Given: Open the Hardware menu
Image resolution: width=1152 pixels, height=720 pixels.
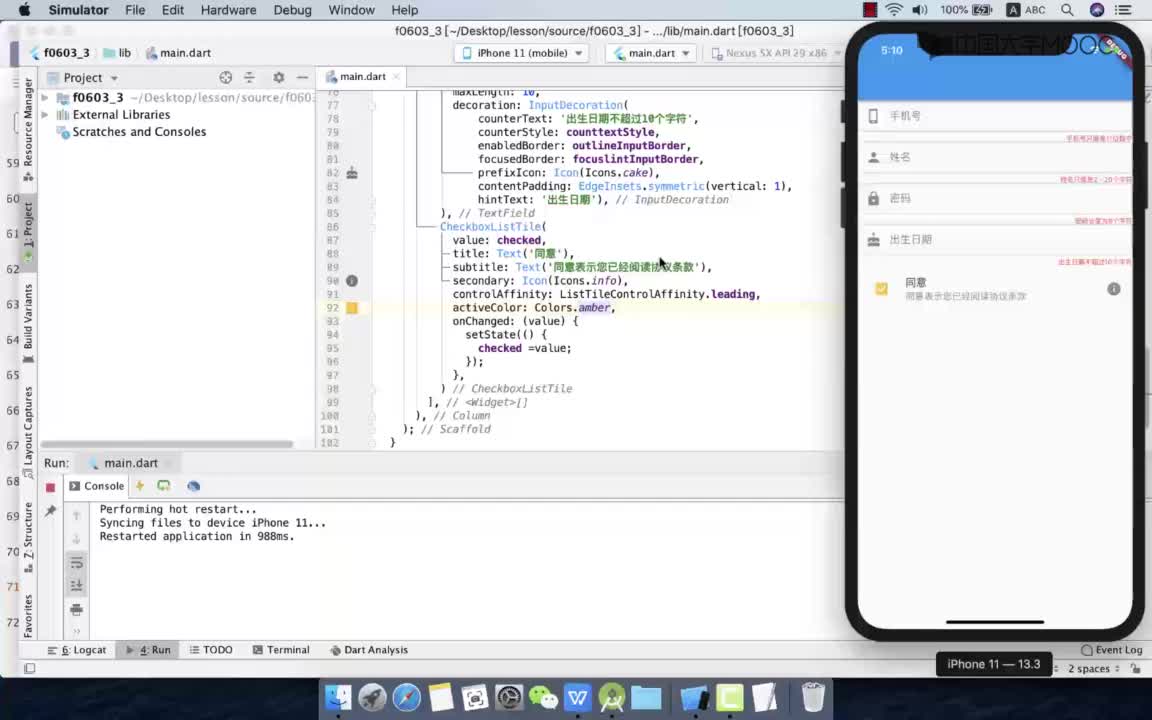Looking at the screenshot, I should (x=228, y=10).
